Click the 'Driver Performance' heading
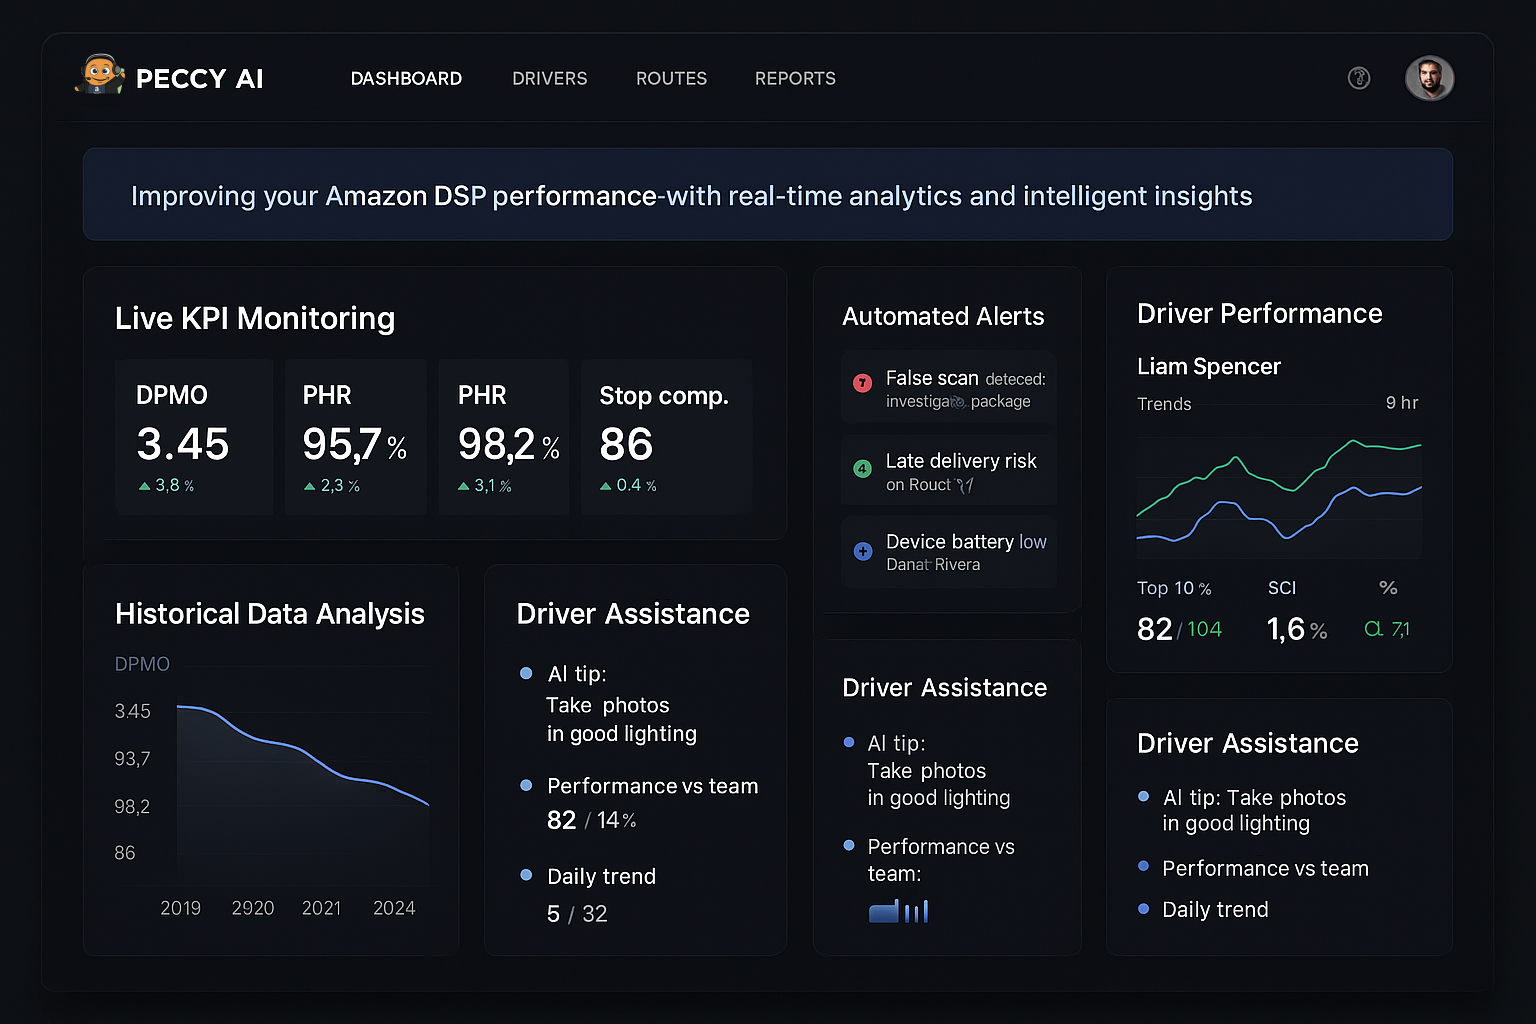 pyautogui.click(x=1260, y=313)
